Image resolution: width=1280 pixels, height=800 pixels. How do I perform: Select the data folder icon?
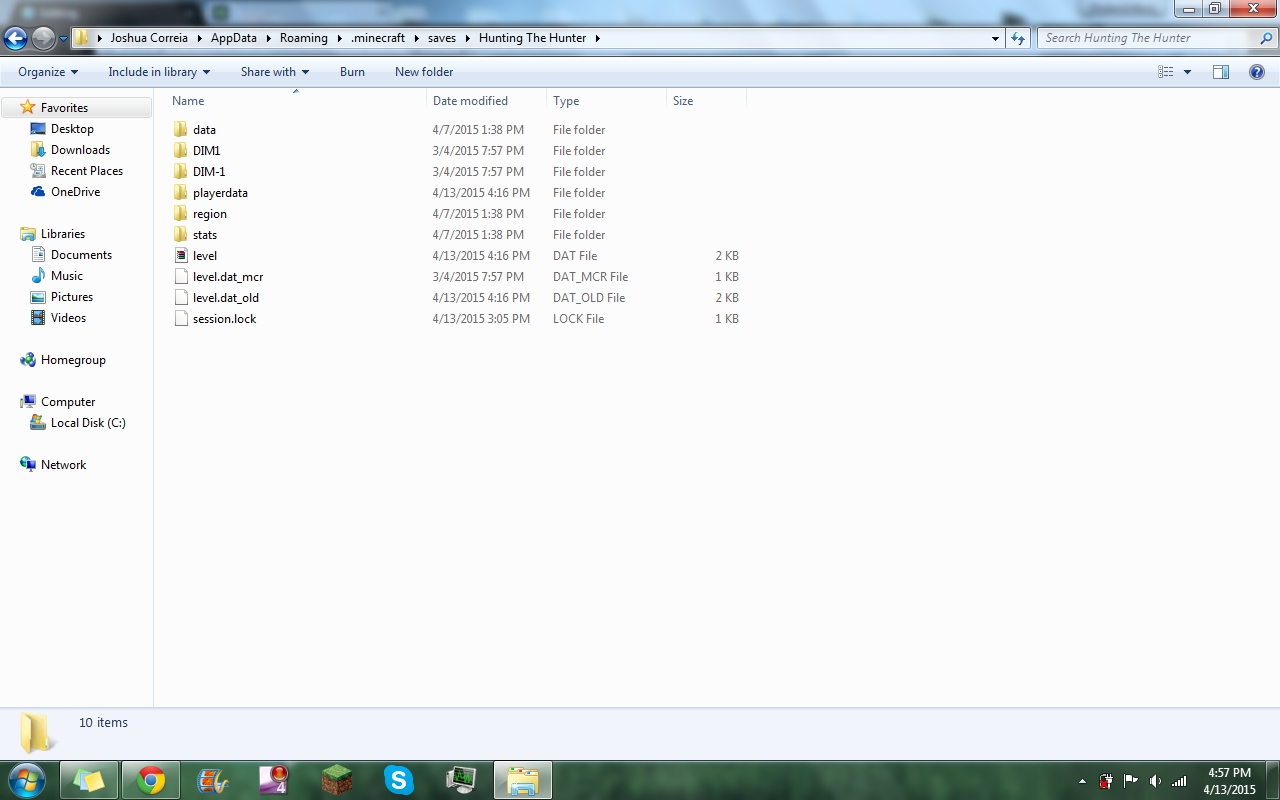(181, 130)
